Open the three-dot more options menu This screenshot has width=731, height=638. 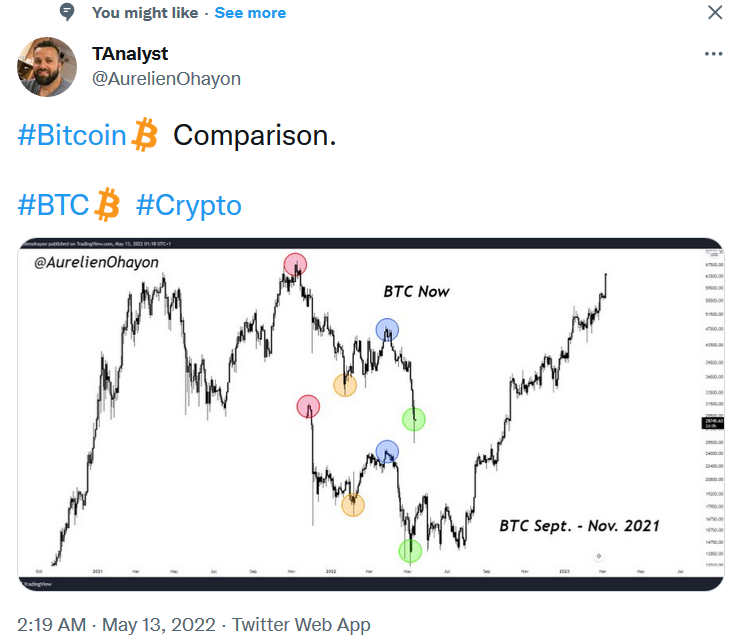coord(712,54)
